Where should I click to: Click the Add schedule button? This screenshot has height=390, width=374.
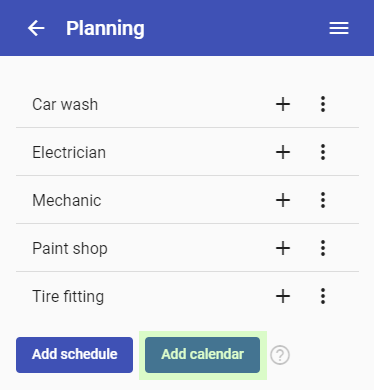(74, 355)
